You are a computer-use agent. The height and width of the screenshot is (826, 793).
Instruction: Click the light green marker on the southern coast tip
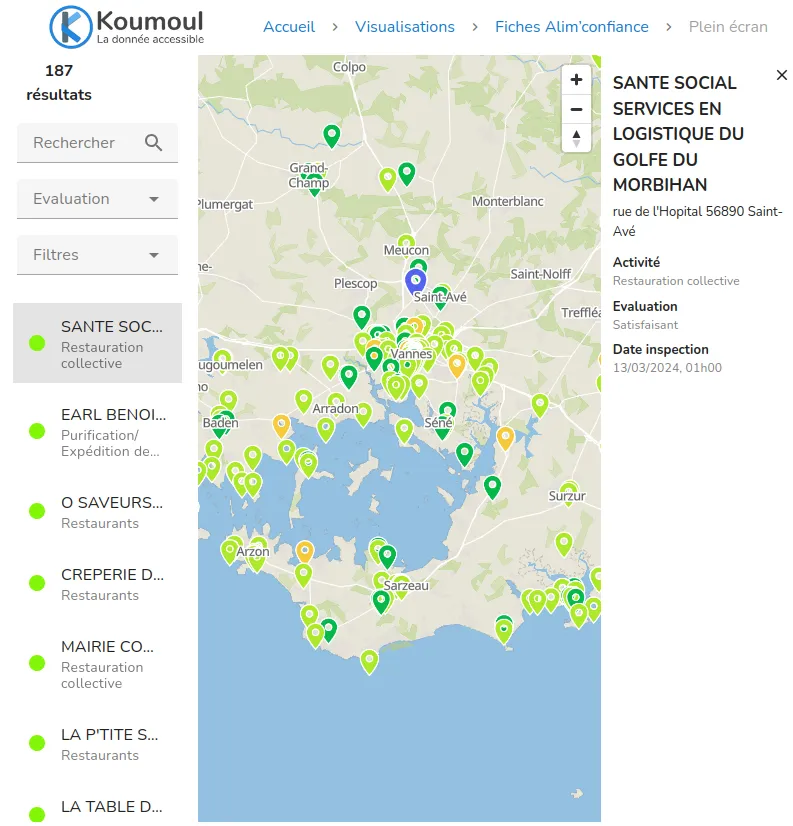[x=369, y=662]
